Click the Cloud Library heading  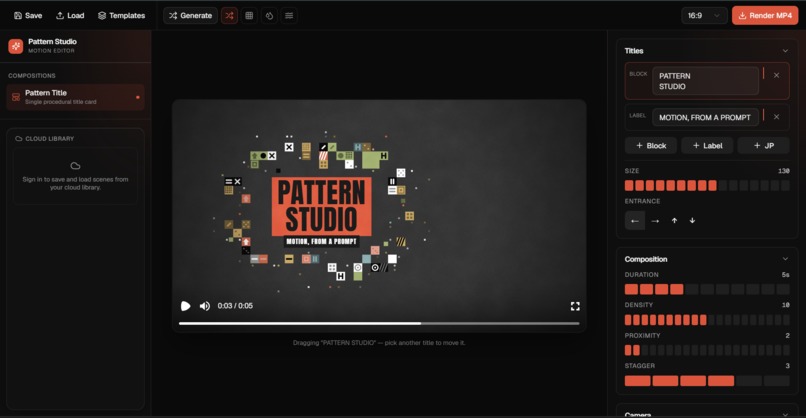49,139
